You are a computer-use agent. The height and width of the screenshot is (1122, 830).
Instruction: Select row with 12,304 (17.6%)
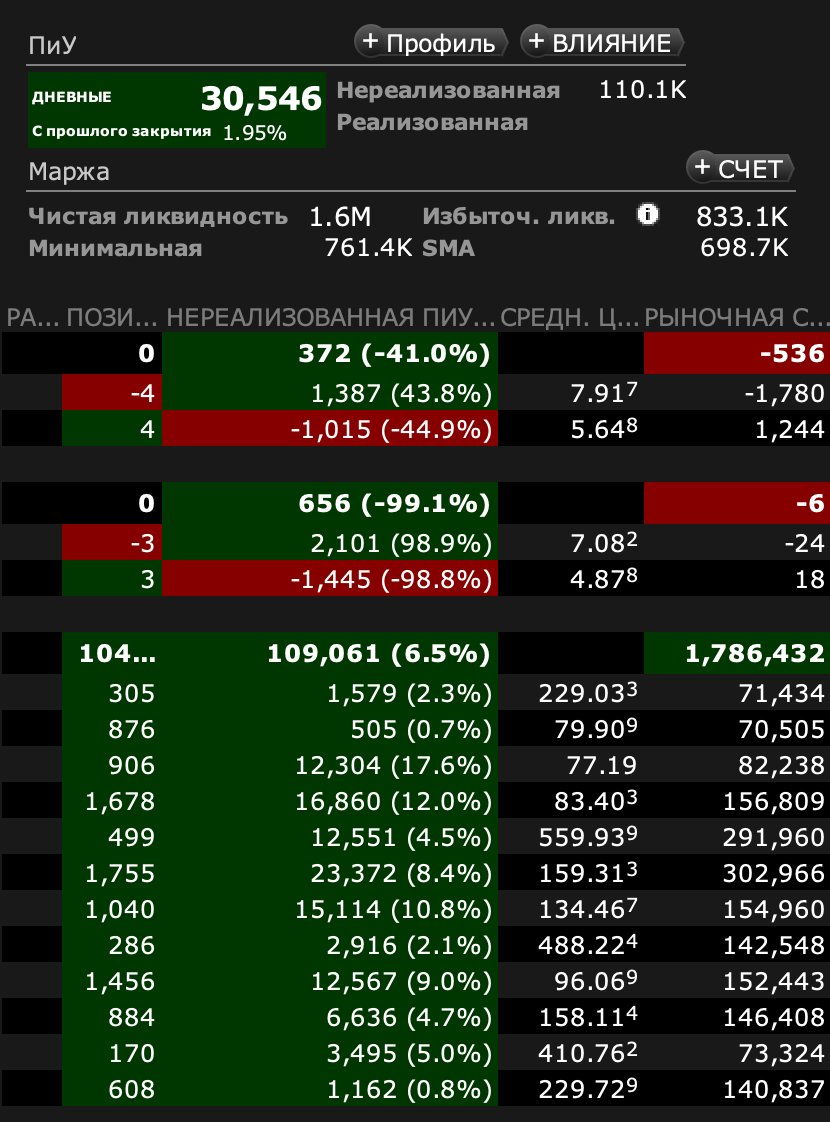[x=415, y=765]
